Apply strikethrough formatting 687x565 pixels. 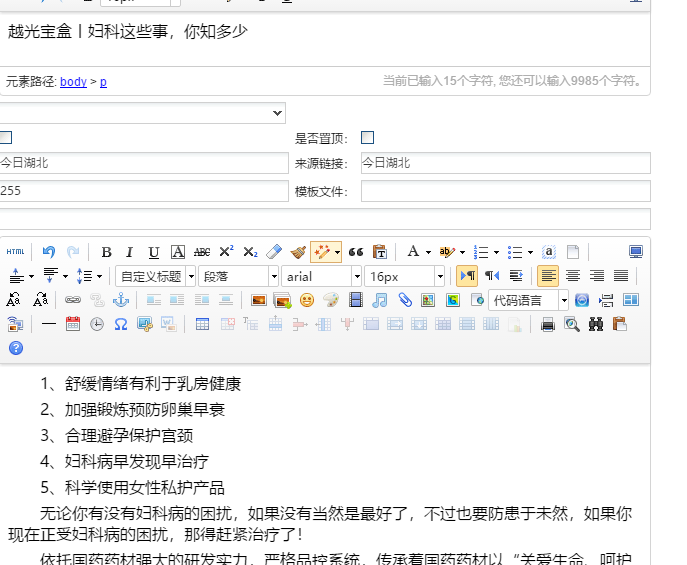coord(202,252)
